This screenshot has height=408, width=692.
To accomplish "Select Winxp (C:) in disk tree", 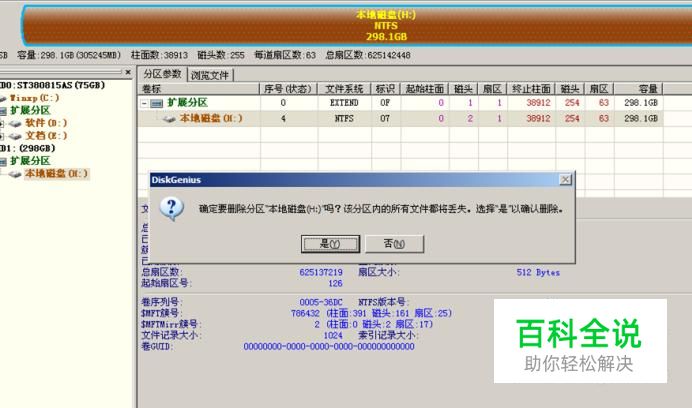I will tap(34, 98).
